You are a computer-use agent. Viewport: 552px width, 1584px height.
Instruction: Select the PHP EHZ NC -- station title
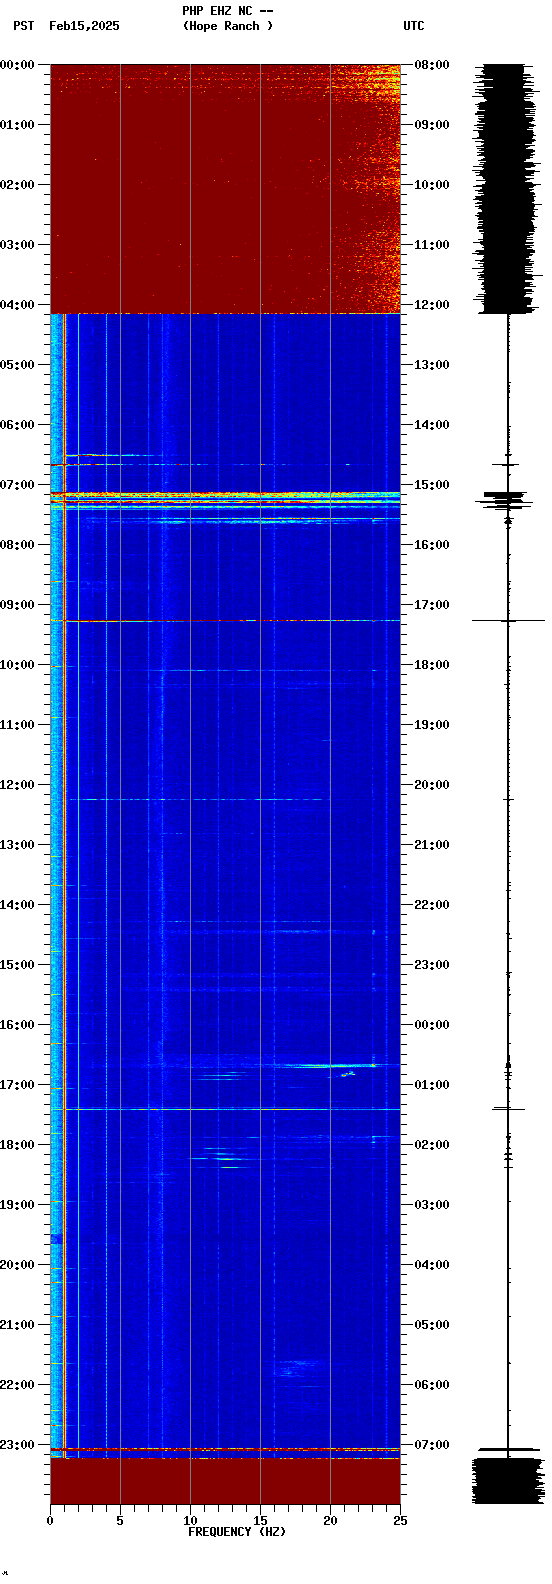coord(228,11)
